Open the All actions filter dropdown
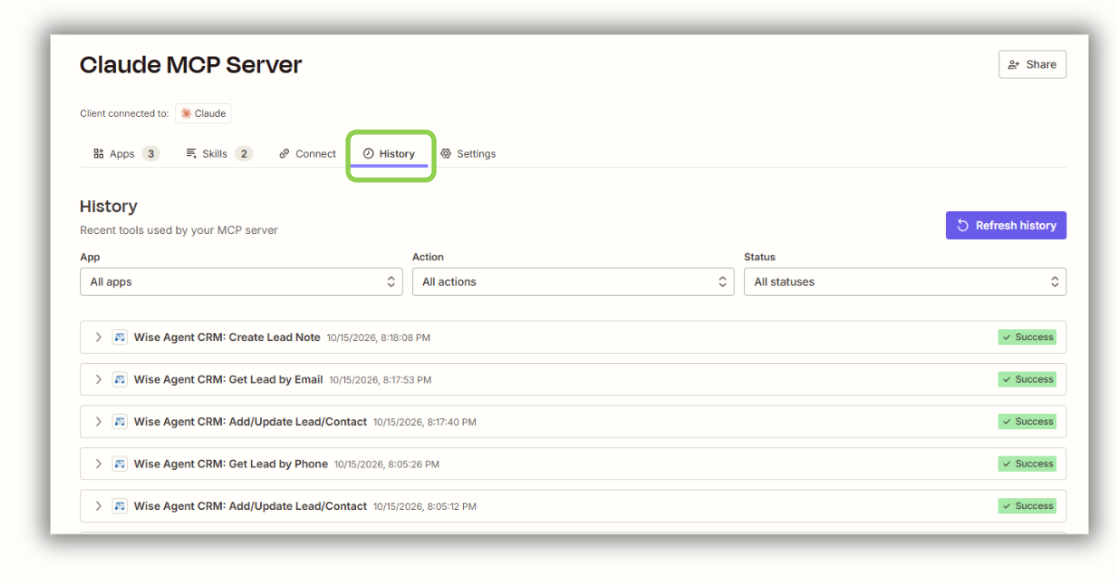The width and height of the screenshot is (1117, 583). tap(573, 282)
